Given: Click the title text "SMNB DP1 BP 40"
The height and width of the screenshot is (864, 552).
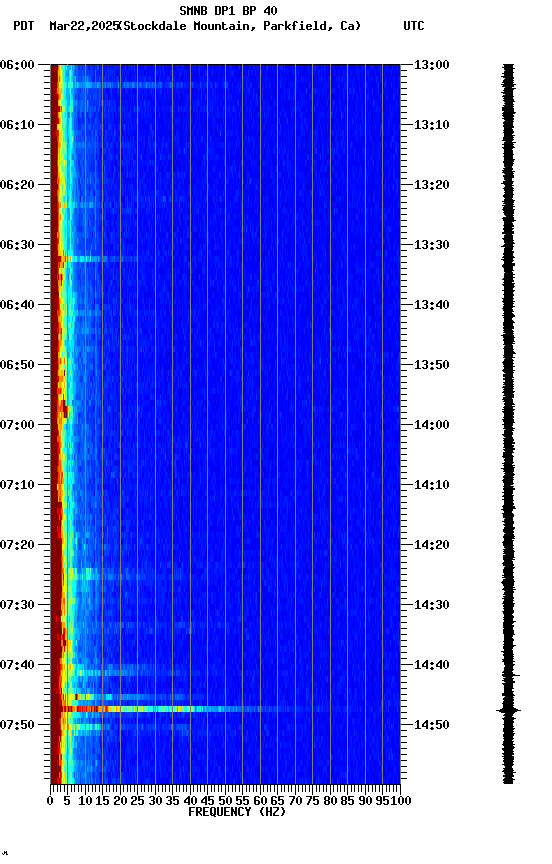Looking at the screenshot, I should [228, 10].
